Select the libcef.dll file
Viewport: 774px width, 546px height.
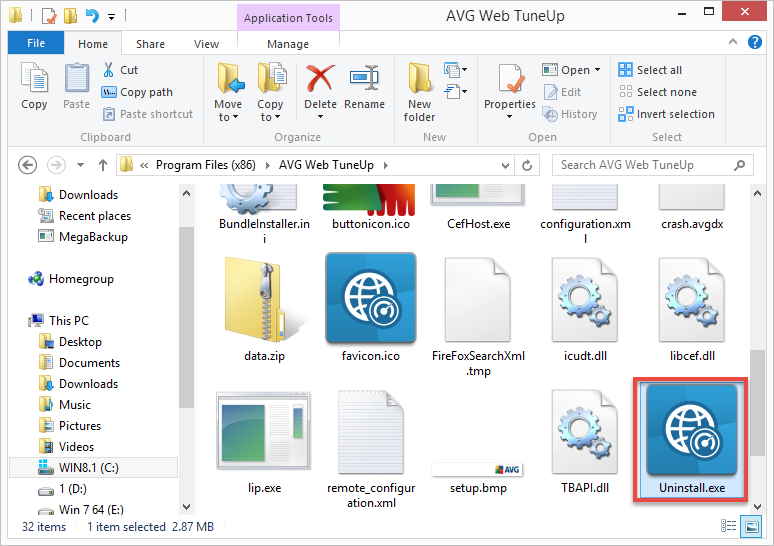click(x=692, y=309)
